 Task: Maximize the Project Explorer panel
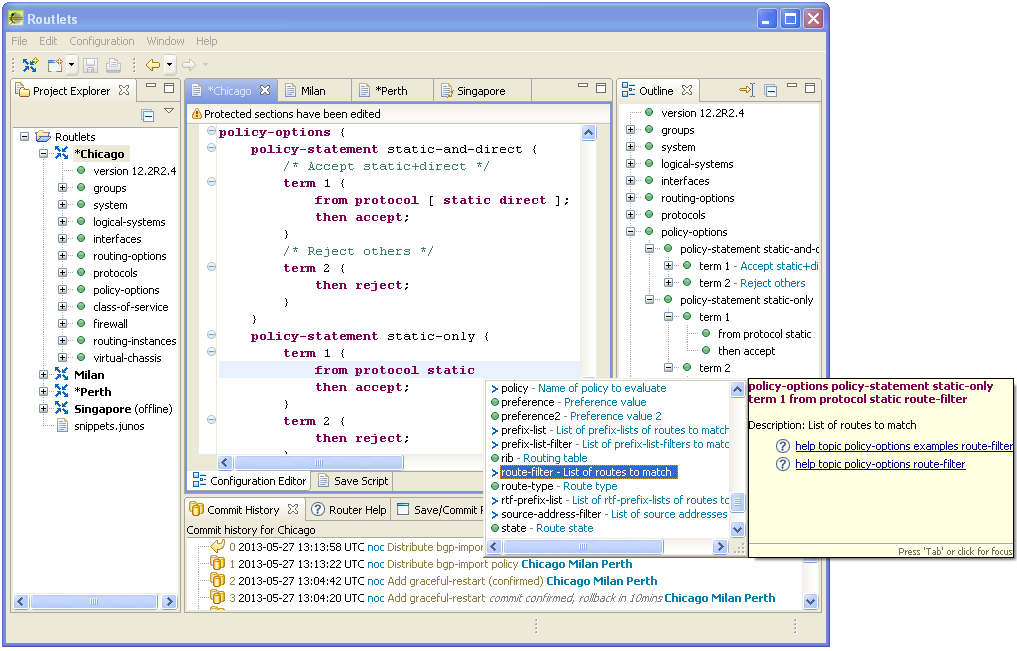click(x=168, y=88)
